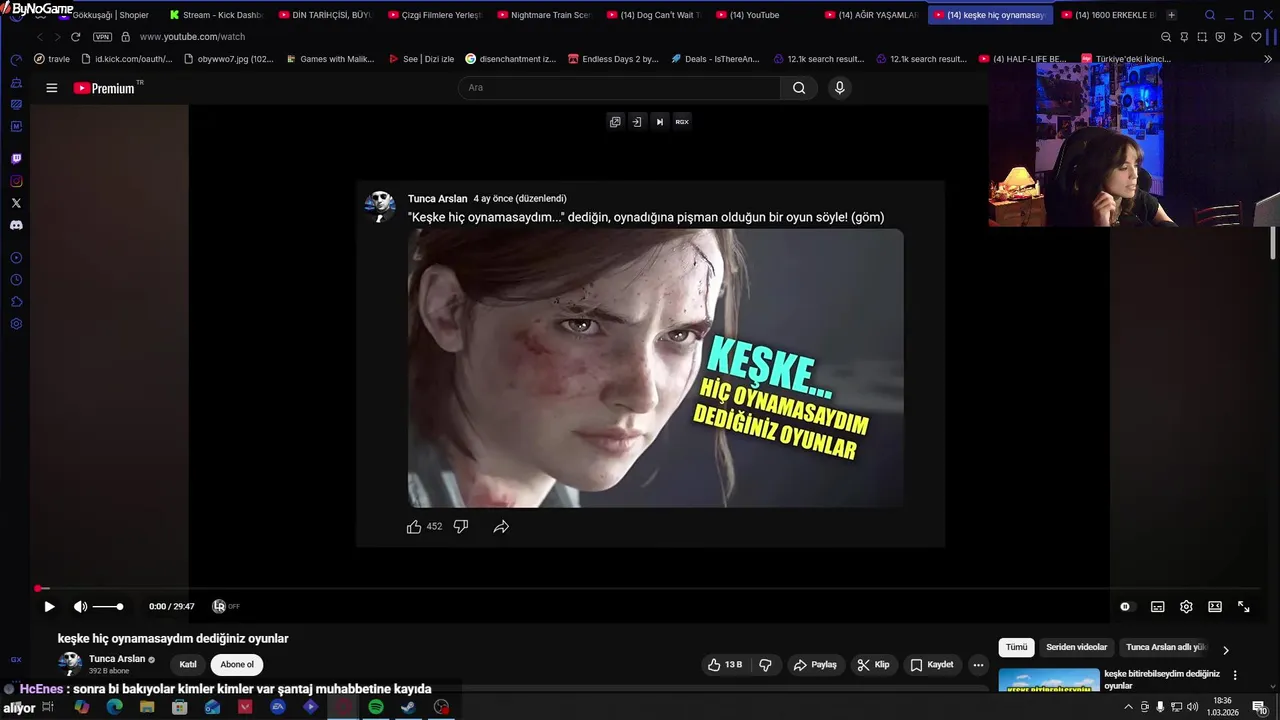Screen dimensions: 1280x720
Task: Reload the page
Action: point(75,37)
